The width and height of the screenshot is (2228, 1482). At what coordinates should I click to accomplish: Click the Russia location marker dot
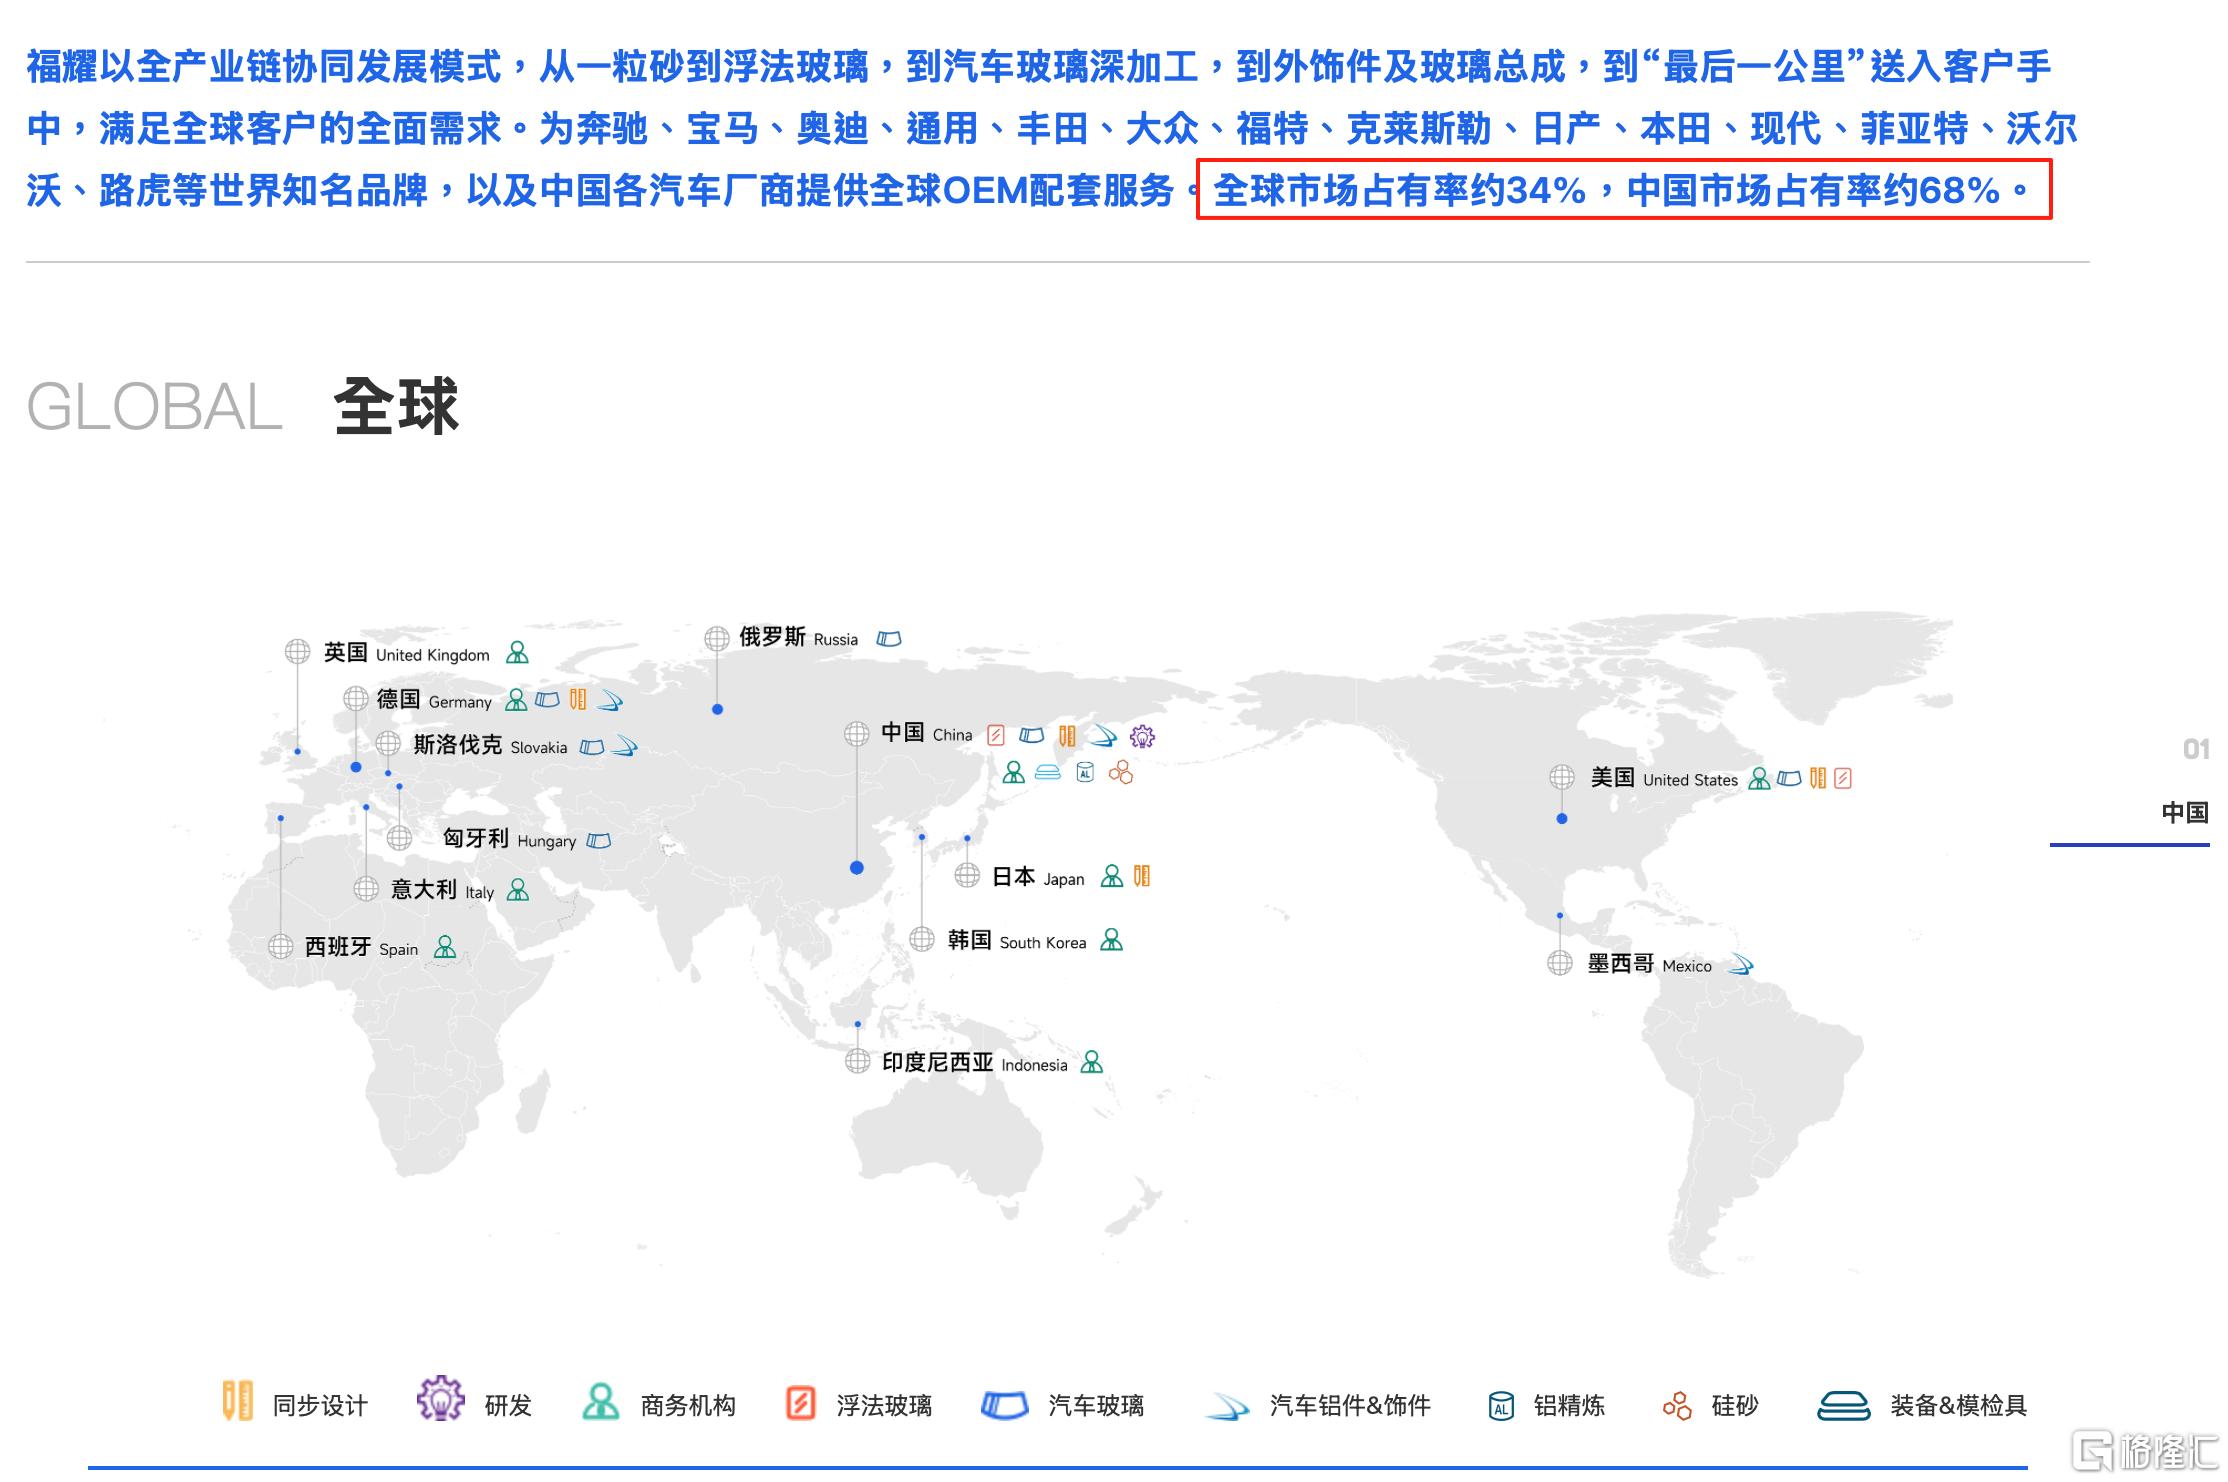coord(717,709)
